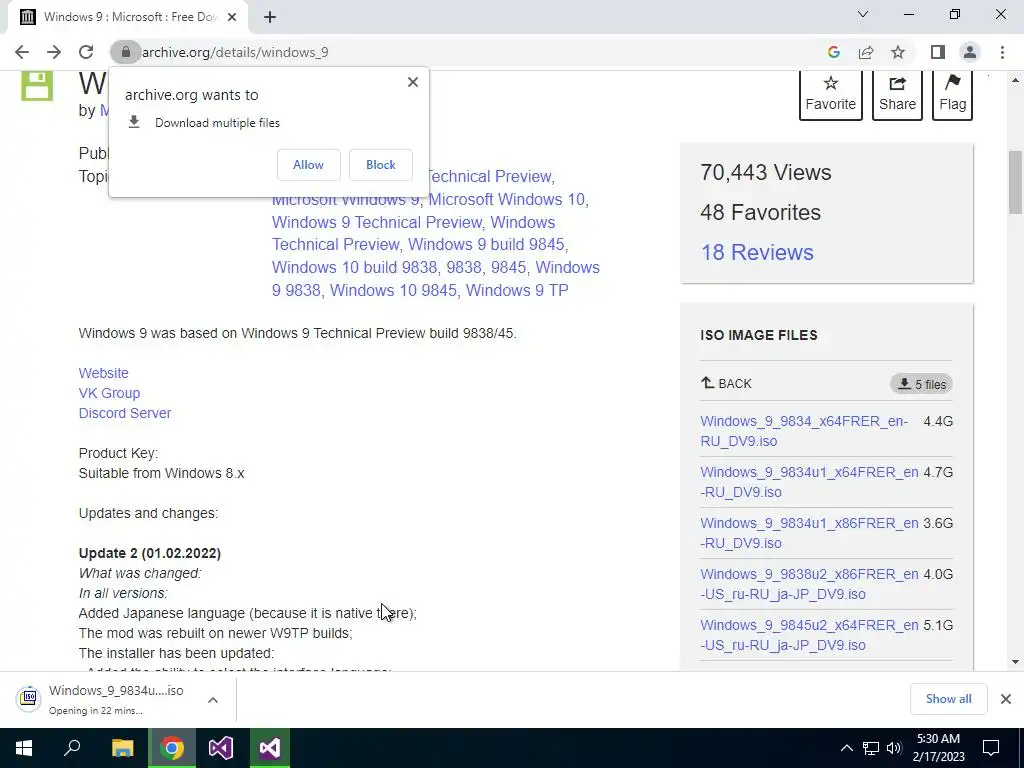Block downloading multiple files

pyautogui.click(x=381, y=165)
